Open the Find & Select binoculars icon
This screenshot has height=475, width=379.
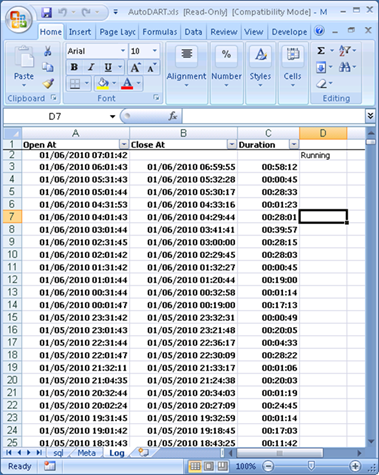tap(345, 67)
